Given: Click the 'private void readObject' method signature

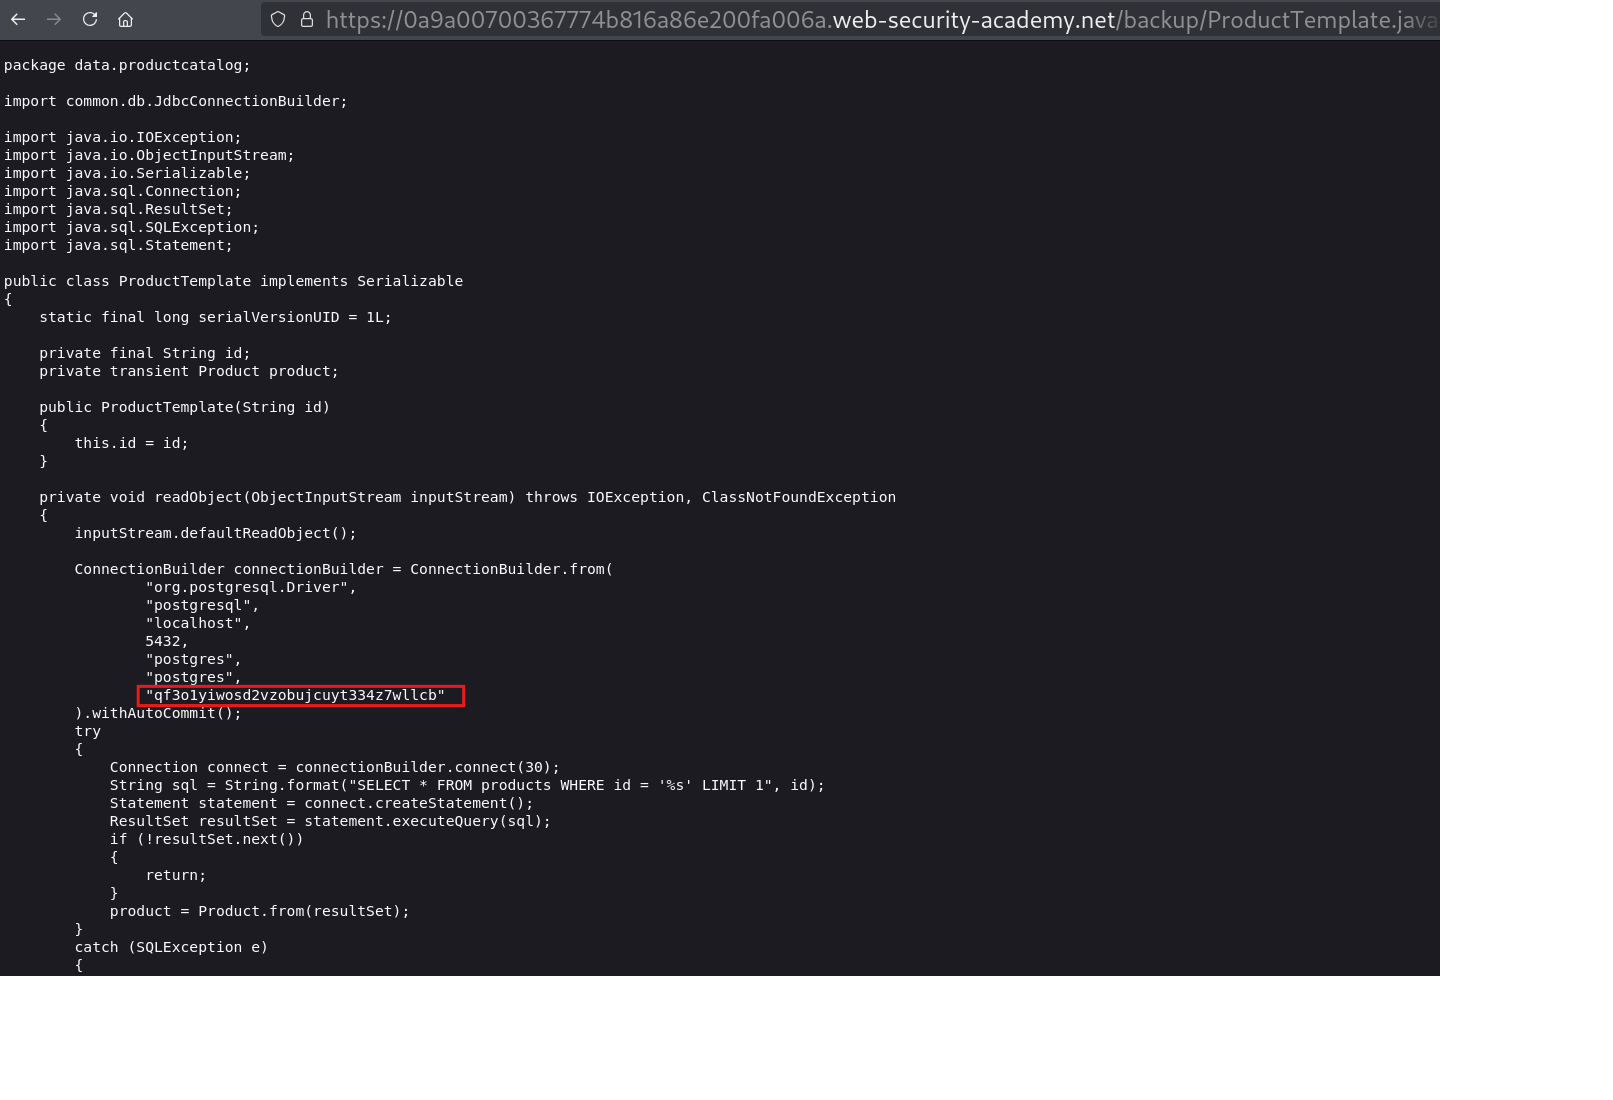Looking at the screenshot, I should coord(467,497).
